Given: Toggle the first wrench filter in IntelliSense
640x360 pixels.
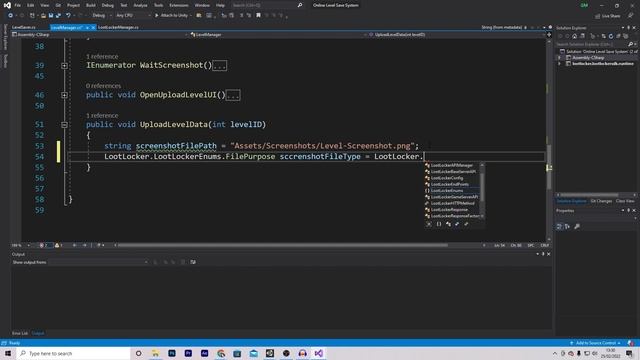Looking at the screenshot, I should (457, 224).
